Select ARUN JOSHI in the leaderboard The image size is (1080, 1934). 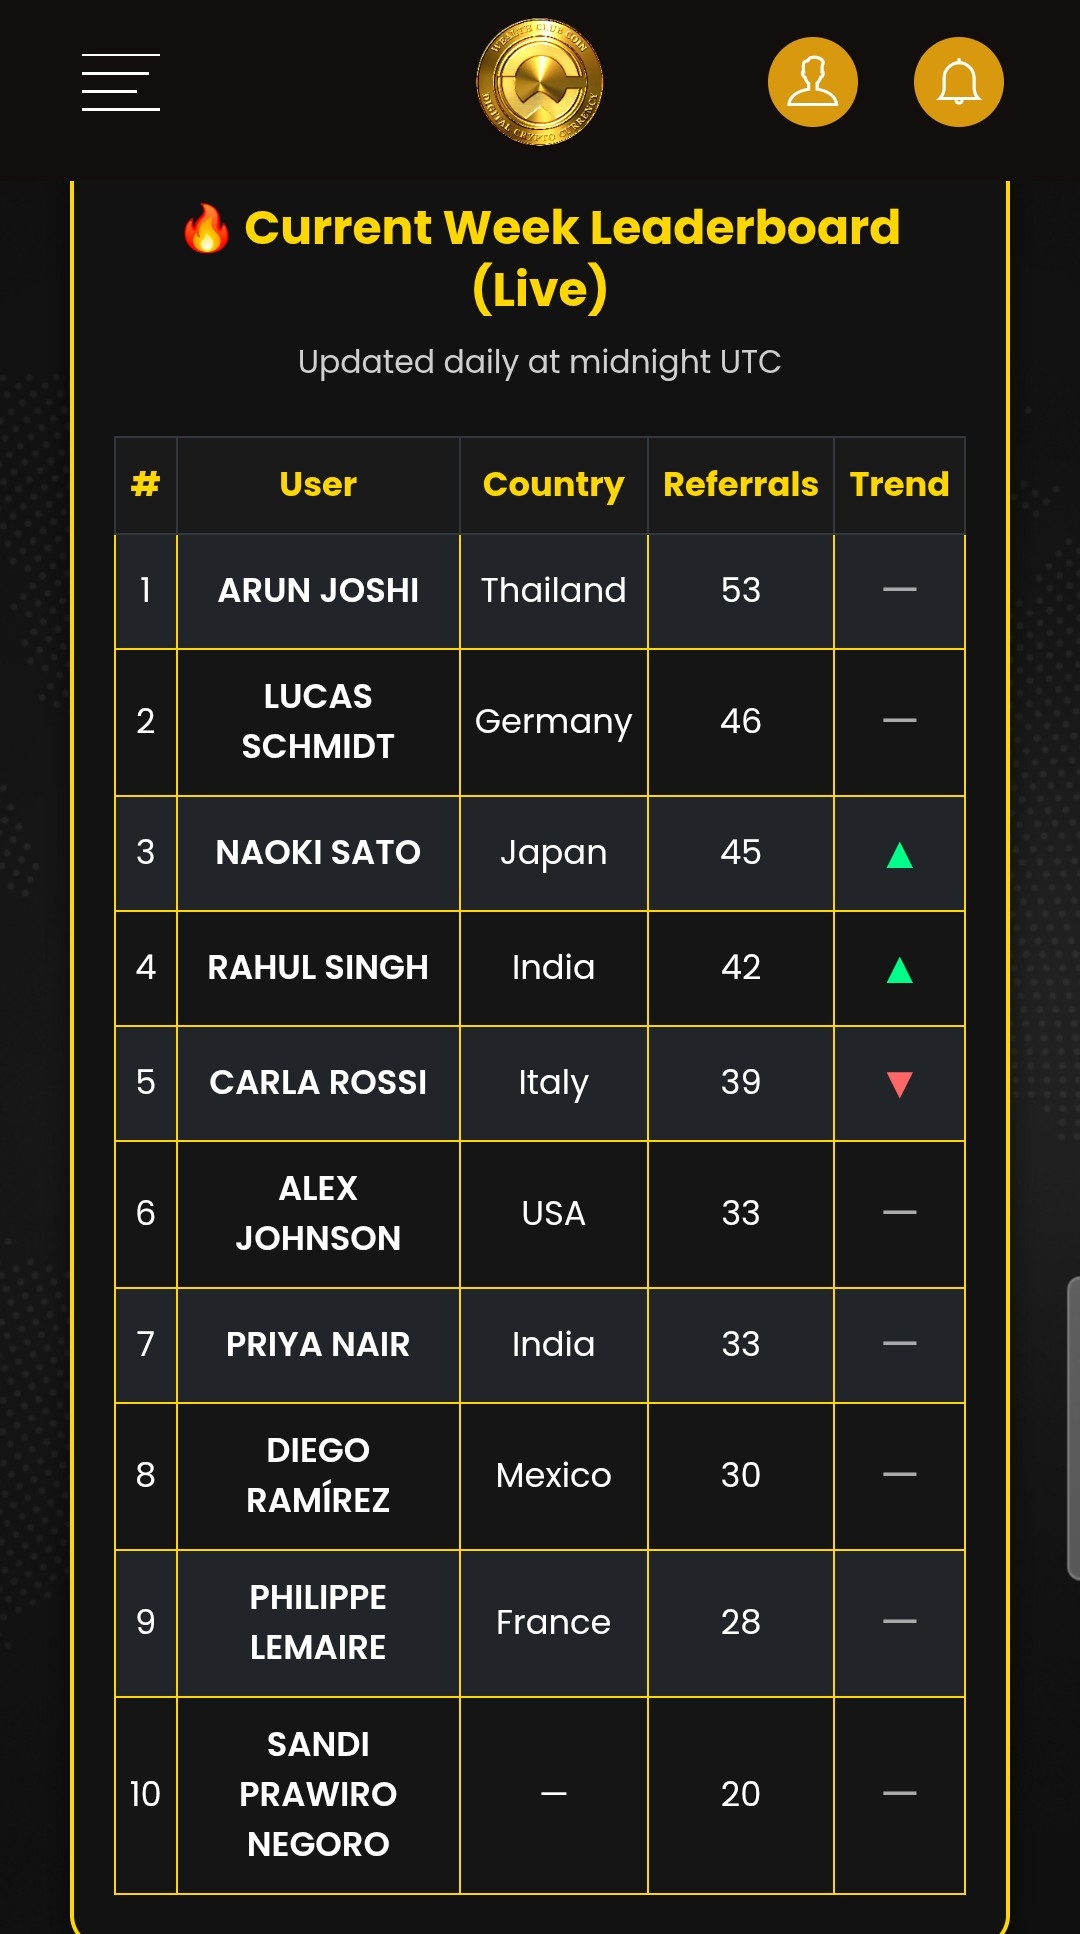point(318,591)
